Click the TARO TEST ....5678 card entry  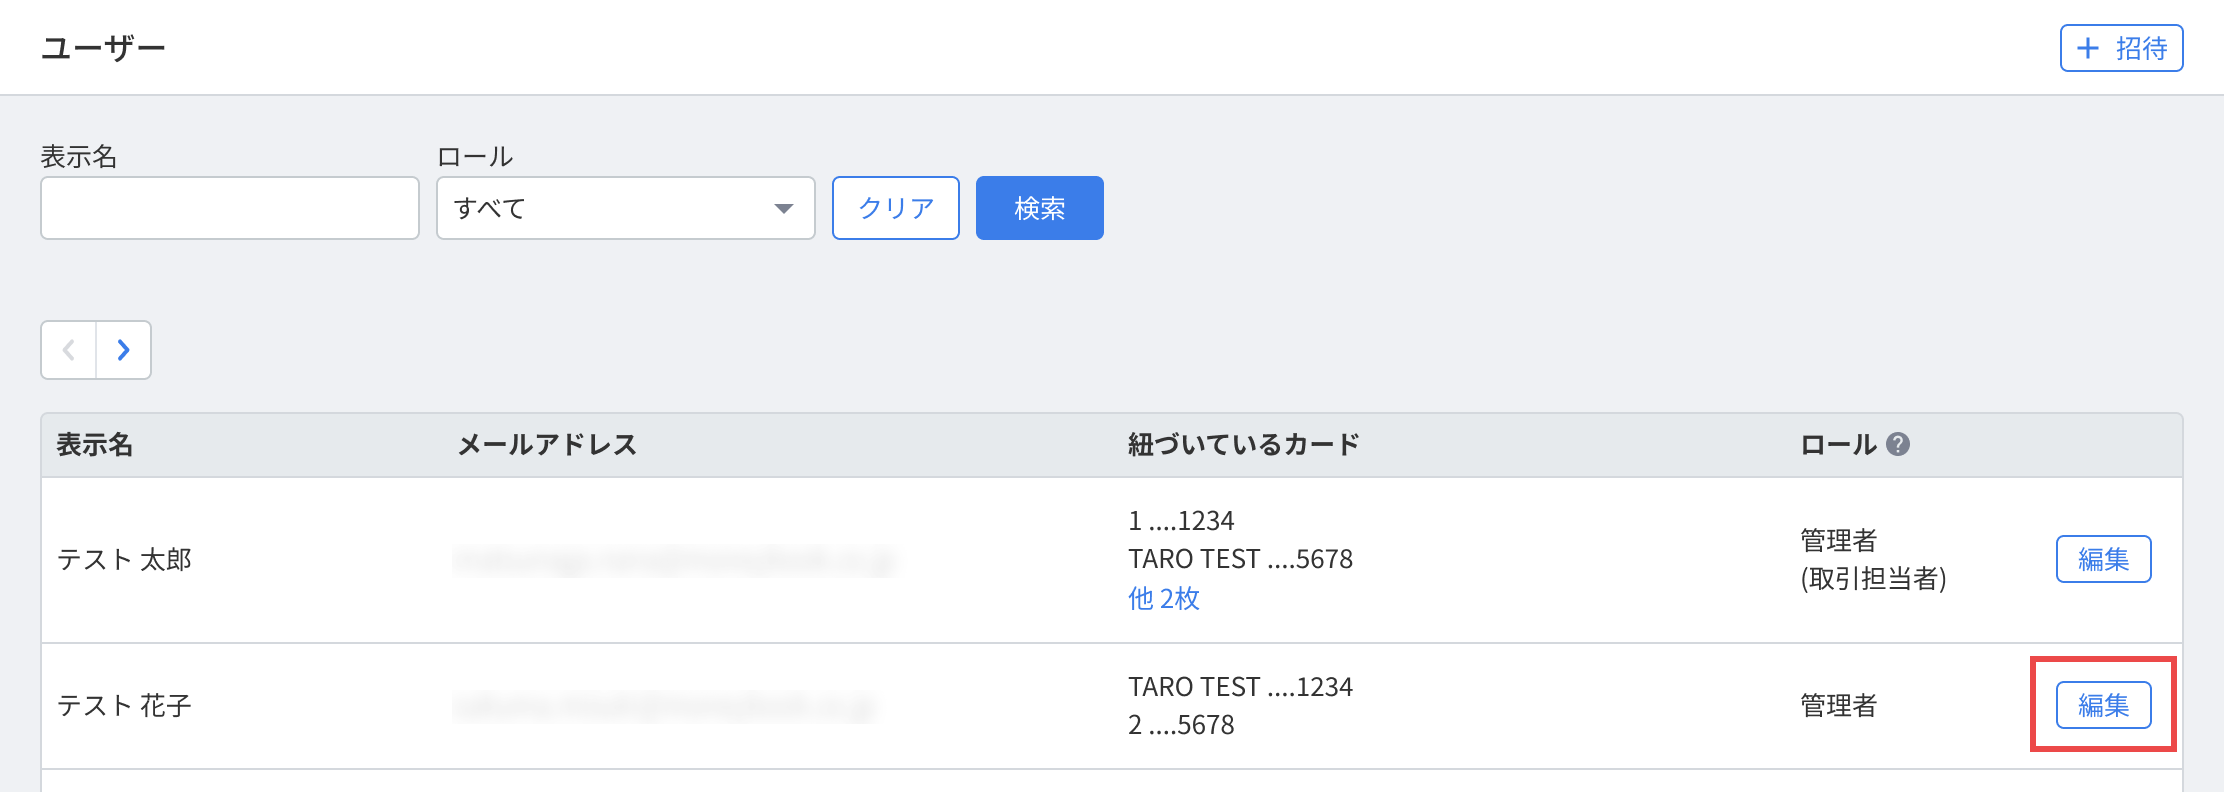pyautogui.click(x=1240, y=559)
